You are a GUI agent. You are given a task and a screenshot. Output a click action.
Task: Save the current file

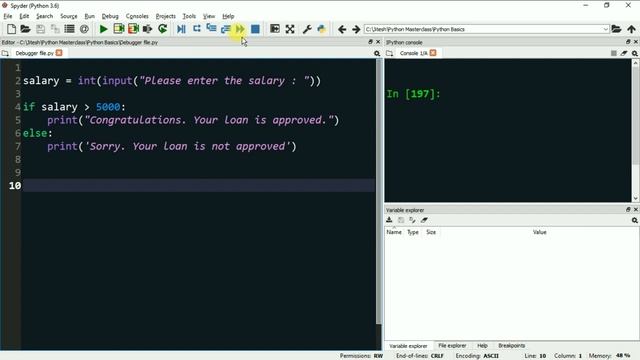[40, 29]
